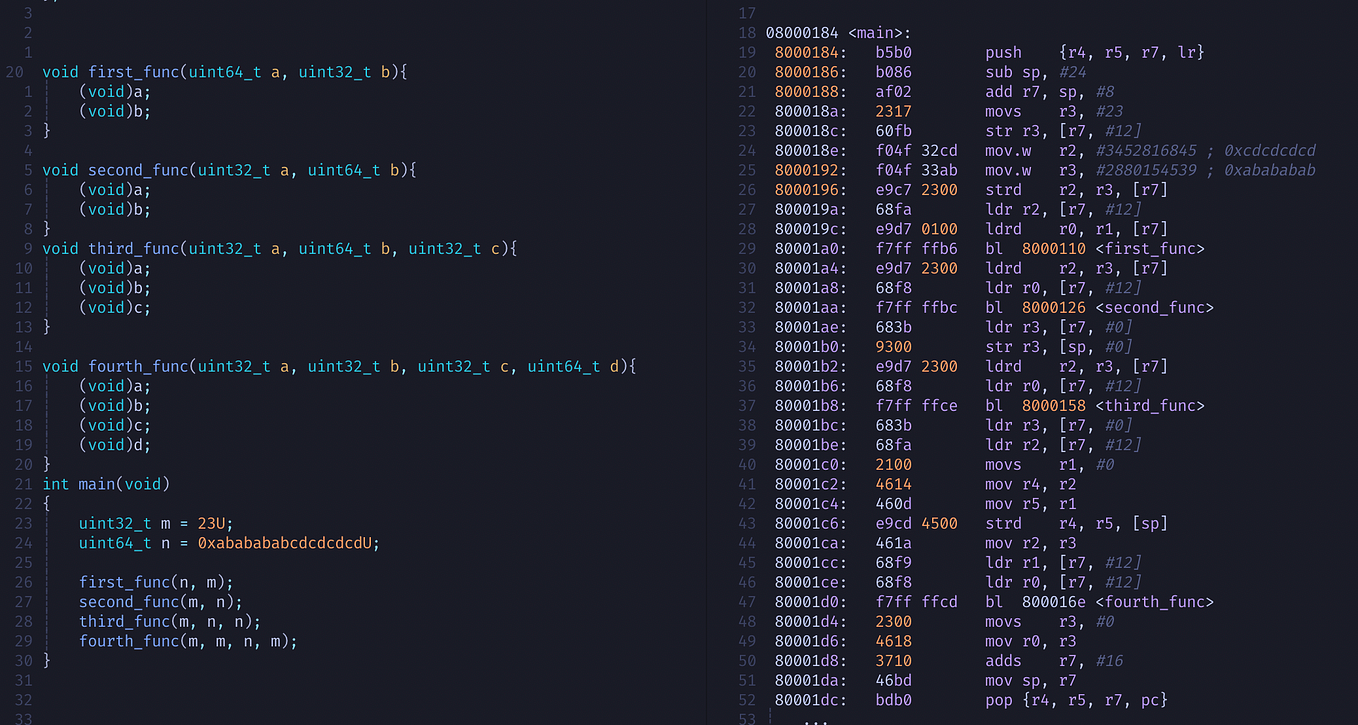This screenshot has height=725, width=1358.
Task: Click the third_func function definition line
Action: (x=280, y=248)
